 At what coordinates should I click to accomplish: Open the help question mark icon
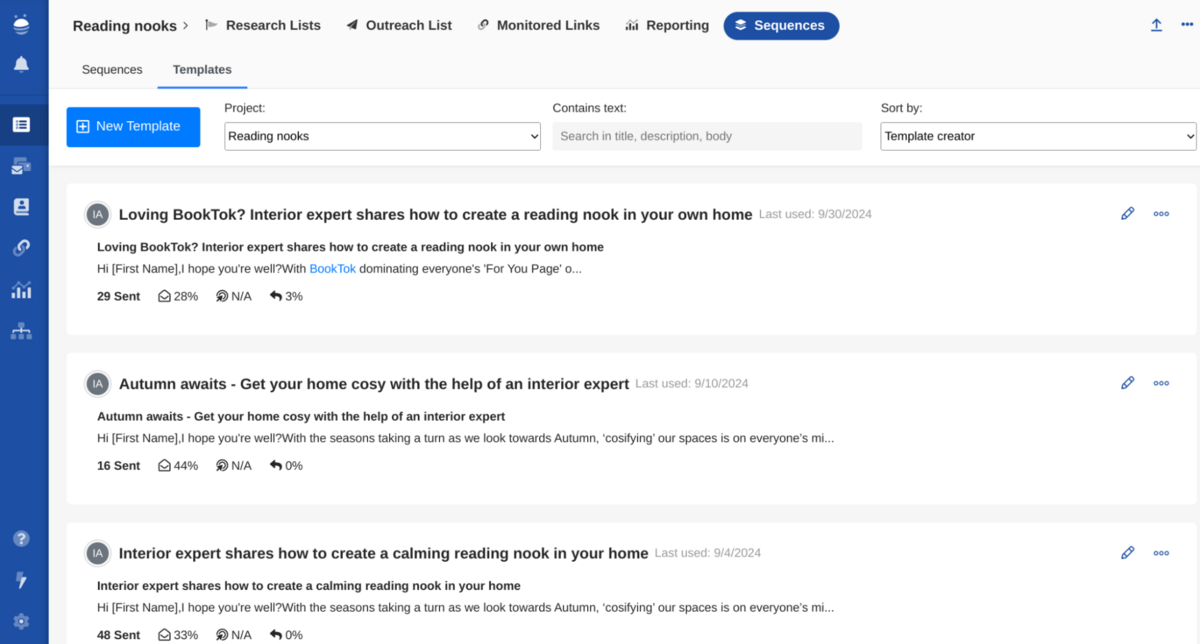21,539
